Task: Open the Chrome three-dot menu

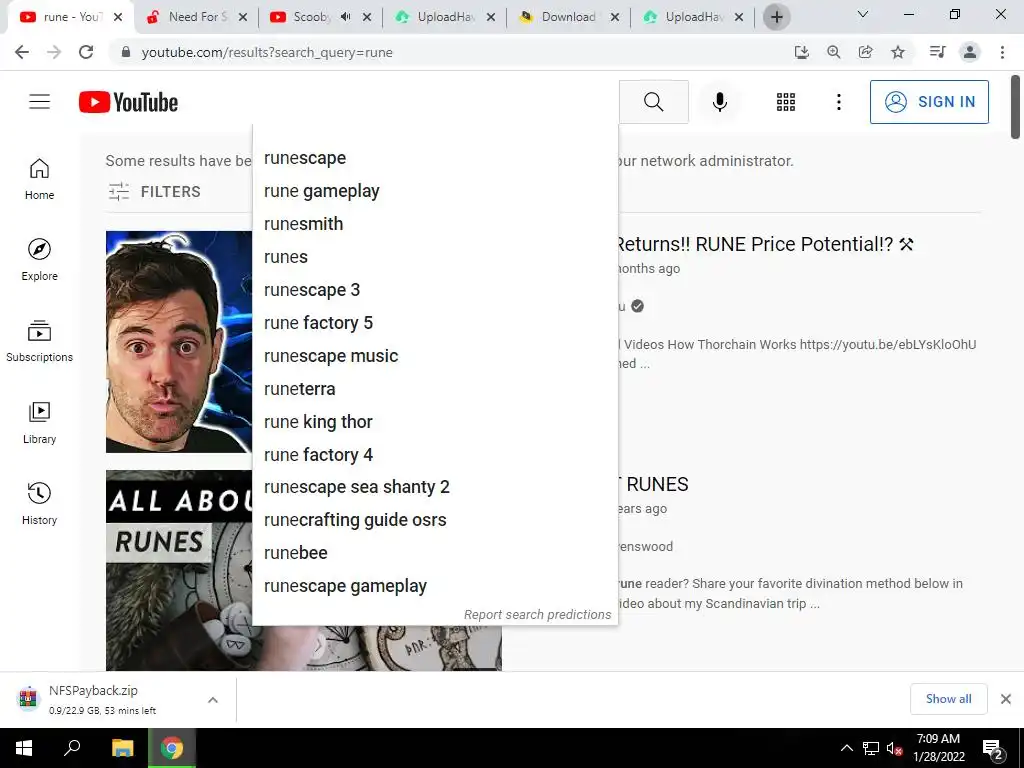Action: (1002, 52)
